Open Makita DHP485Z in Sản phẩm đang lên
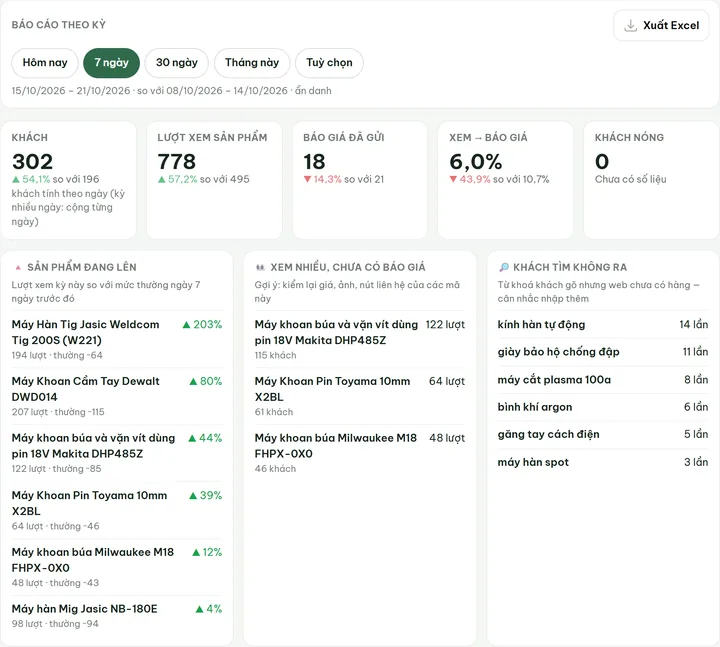Viewport: 720px width, 647px height. pos(117,453)
